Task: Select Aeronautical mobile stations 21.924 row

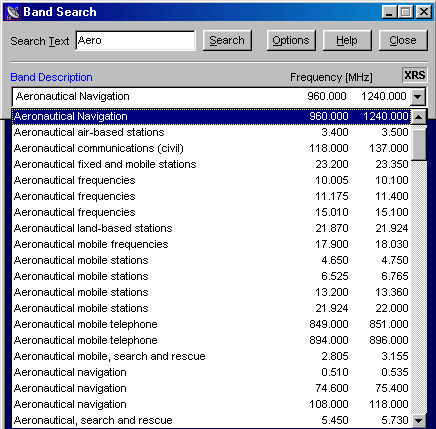Action: pyautogui.click(x=211, y=308)
